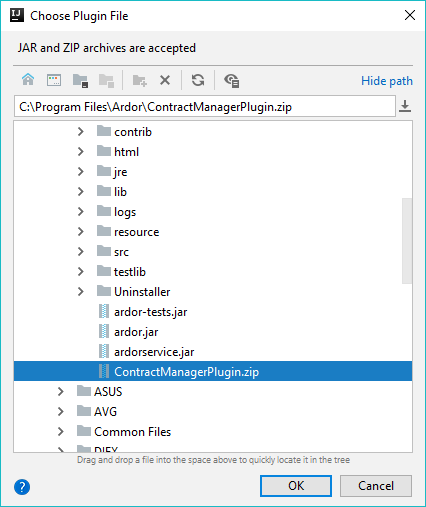Screen dimensions: 426x507
Task: Click the file path input field
Action: [205, 107]
